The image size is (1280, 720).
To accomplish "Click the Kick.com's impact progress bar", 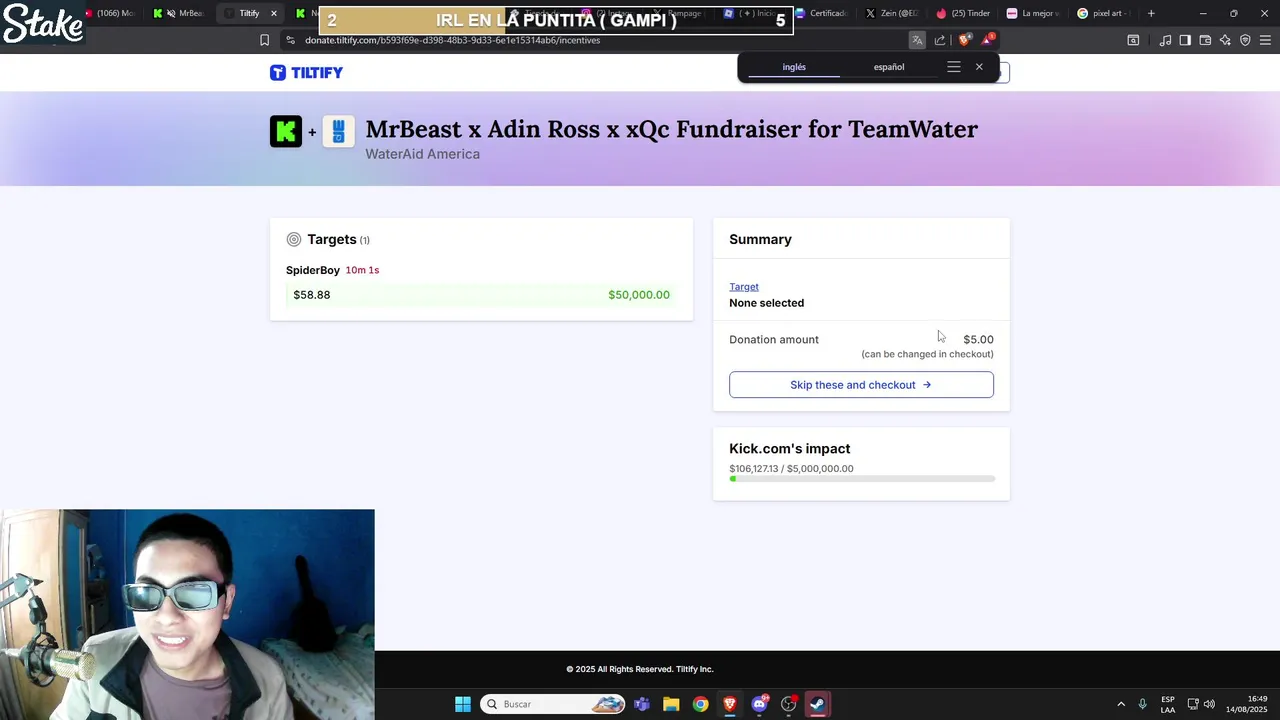I will tap(862, 479).
